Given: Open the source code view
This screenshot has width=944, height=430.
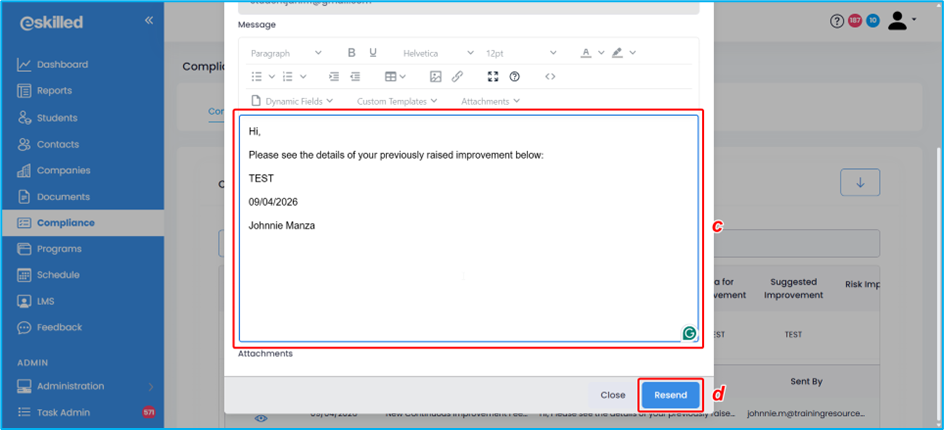Looking at the screenshot, I should pos(550,77).
